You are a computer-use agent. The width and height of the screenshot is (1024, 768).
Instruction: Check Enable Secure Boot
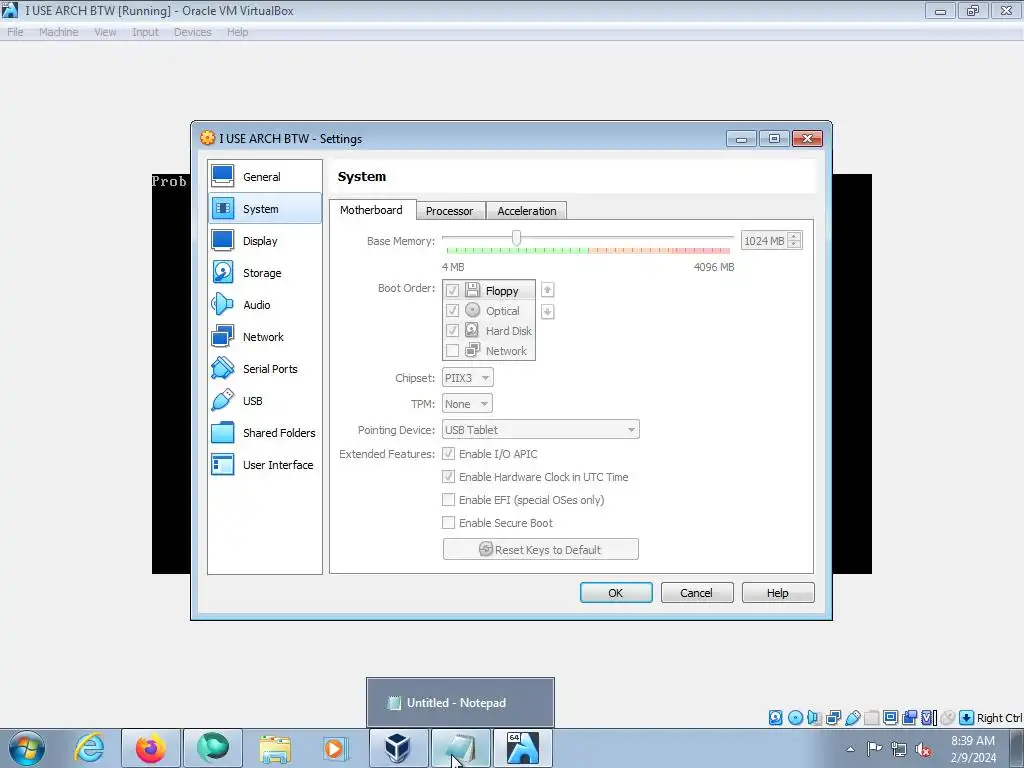point(449,522)
